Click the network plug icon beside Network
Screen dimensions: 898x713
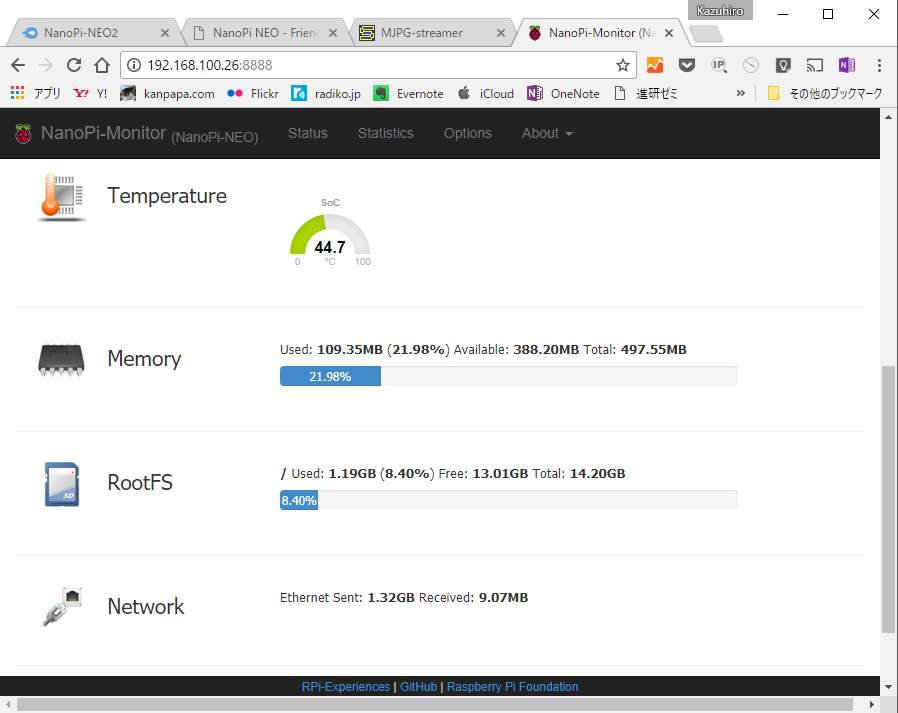click(x=61, y=607)
